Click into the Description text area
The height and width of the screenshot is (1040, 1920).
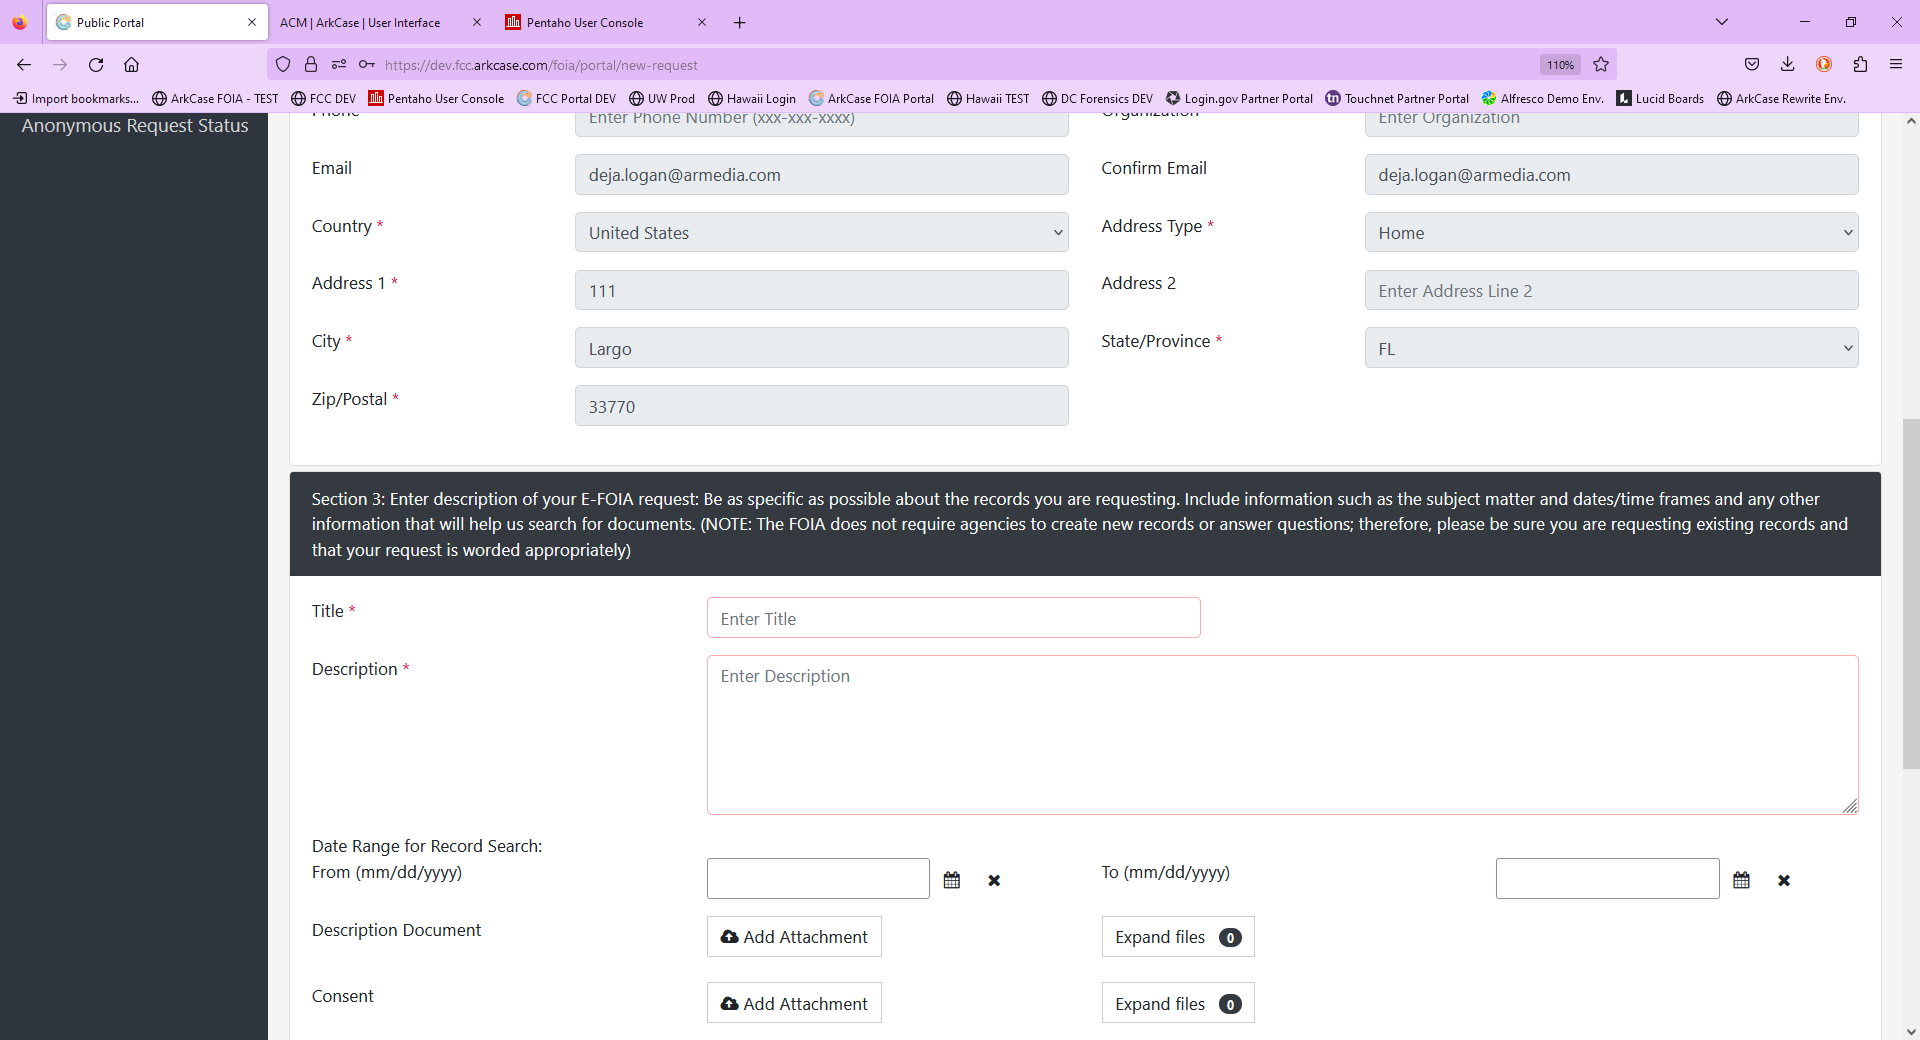[x=1283, y=735]
